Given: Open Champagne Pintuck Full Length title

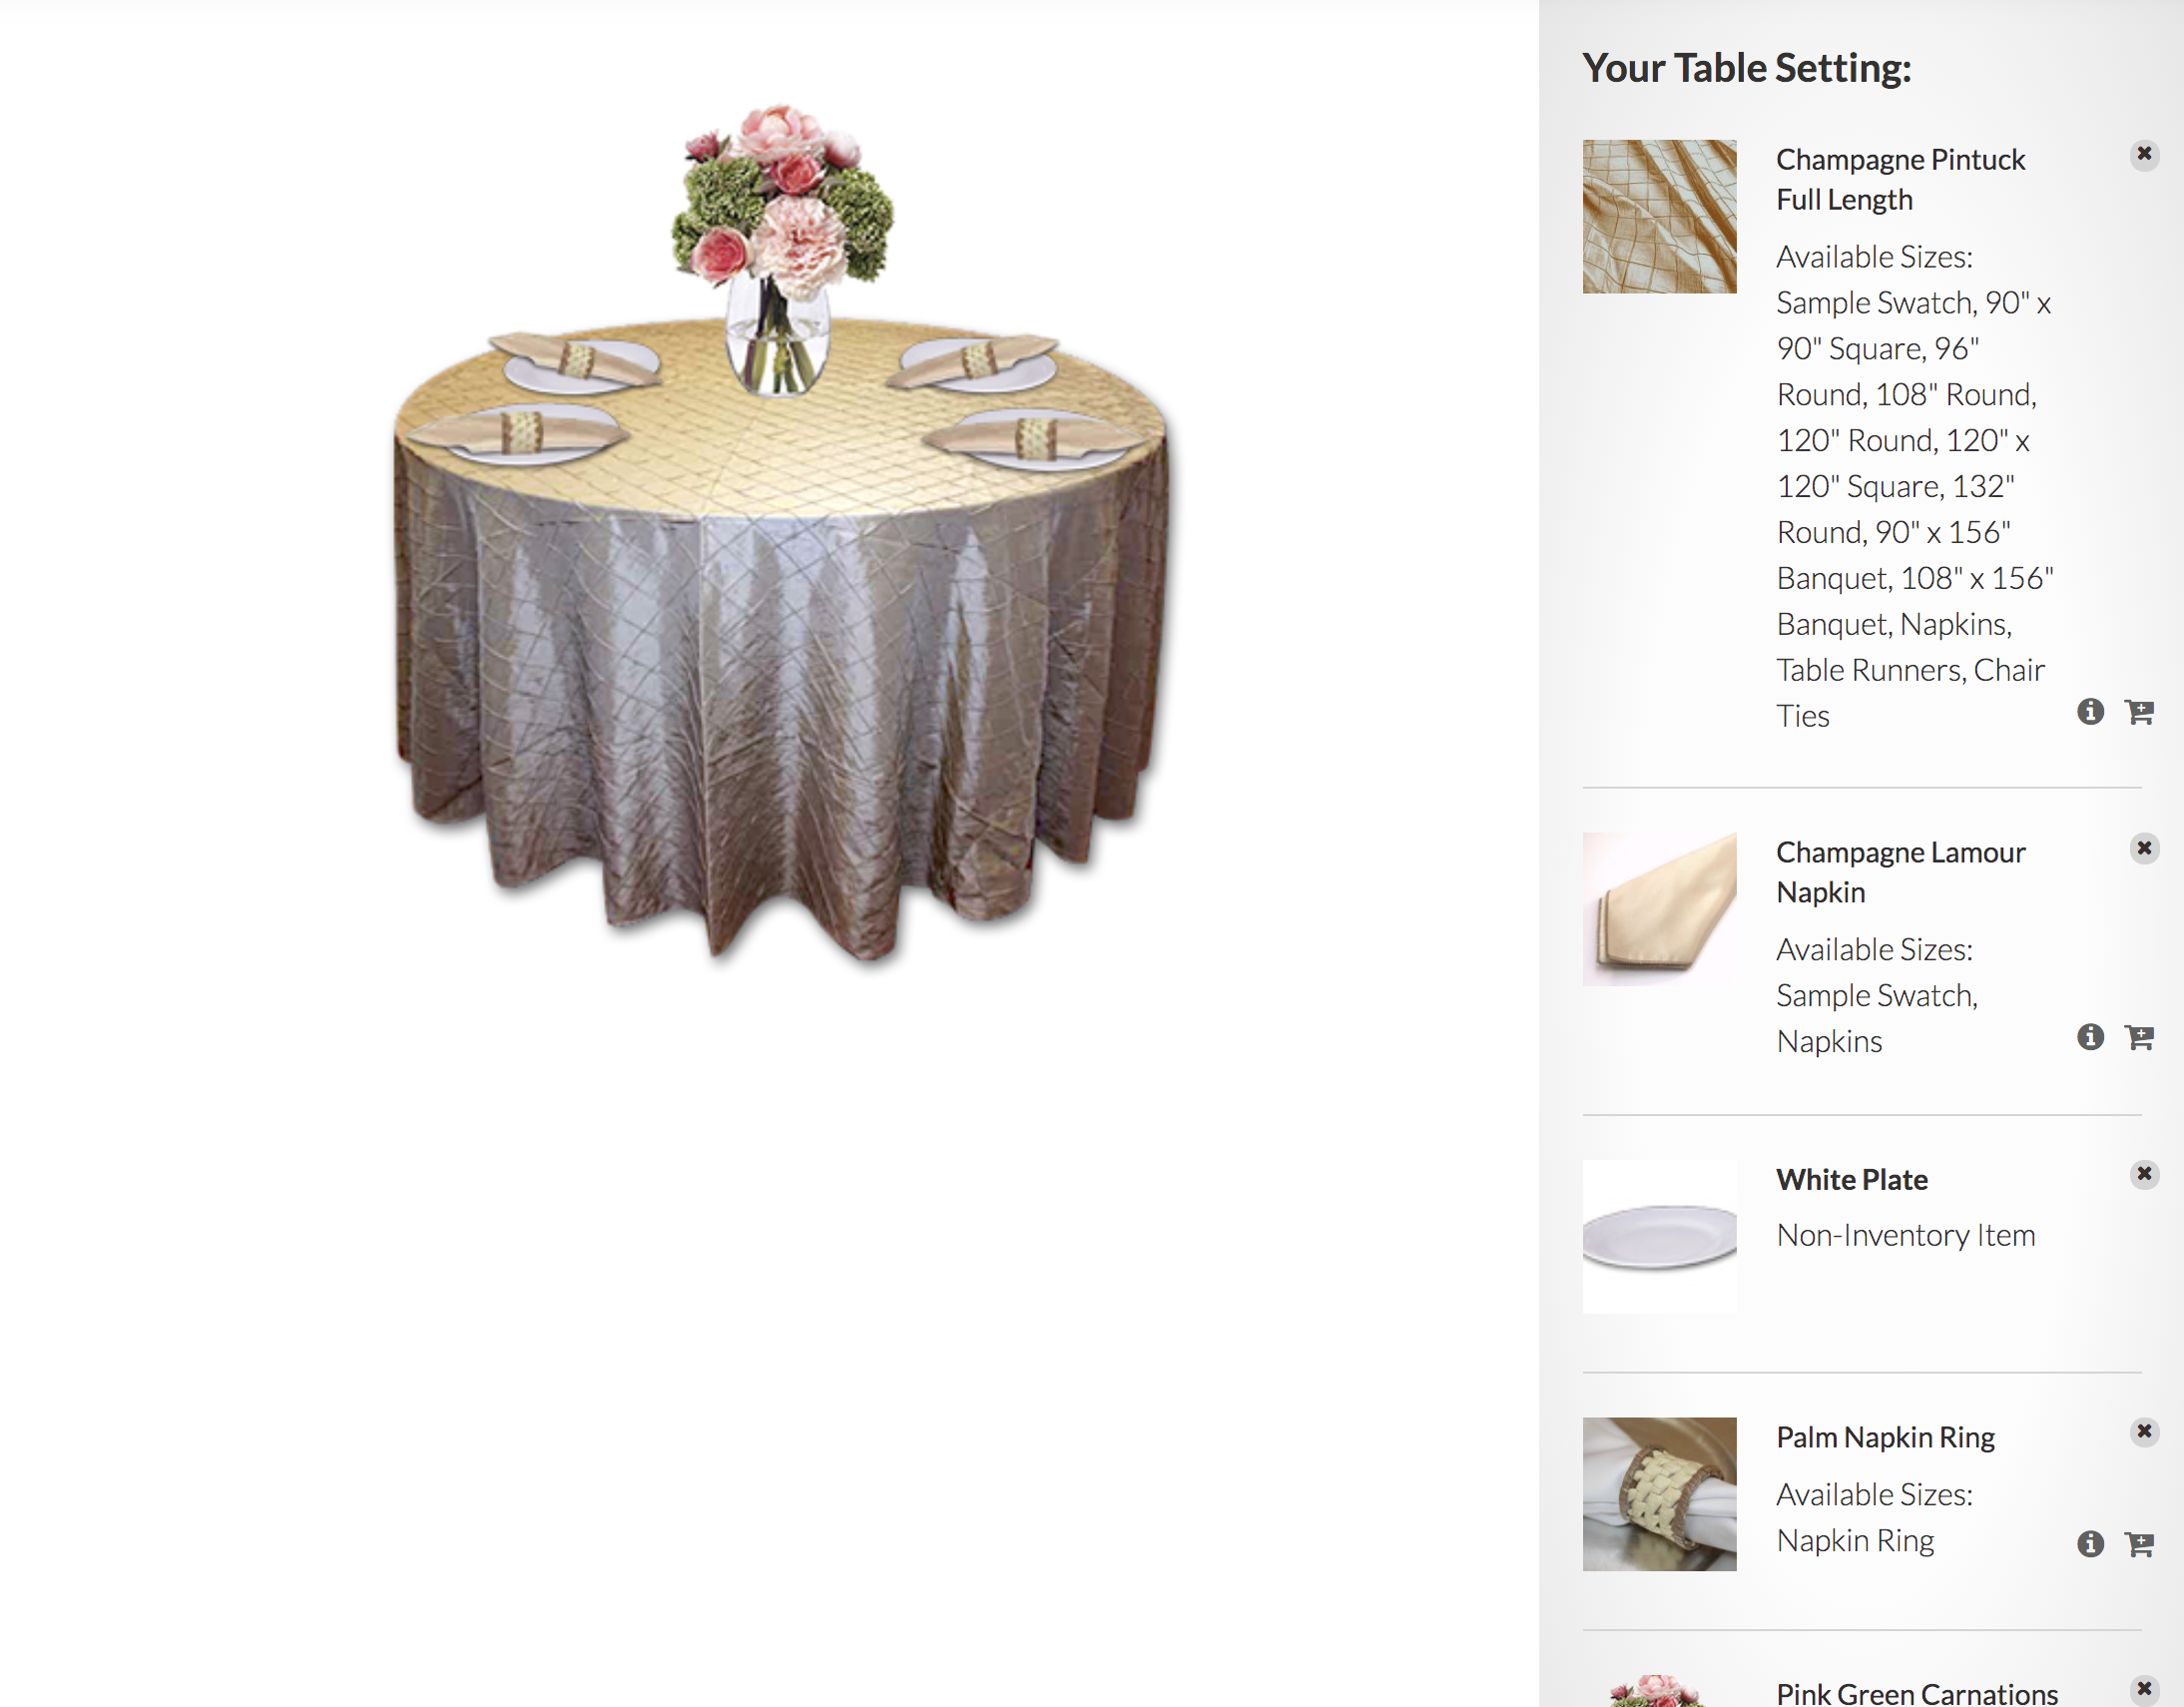Looking at the screenshot, I should (x=1900, y=179).
